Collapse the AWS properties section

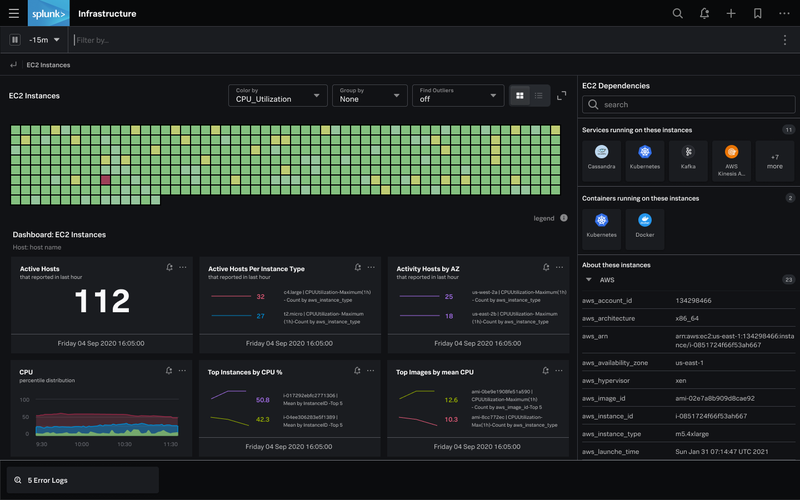[588, 280]
